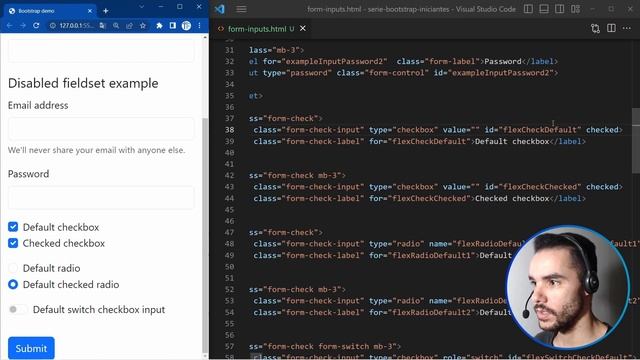Open browser profile avatar
The image size is (640, 360).
tap(186, 25)
